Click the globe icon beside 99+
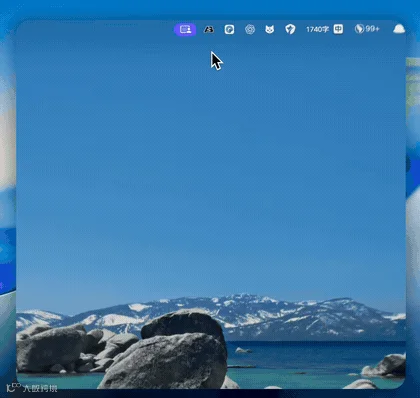This screenshot has height=398, width=420. pos(359,29)
